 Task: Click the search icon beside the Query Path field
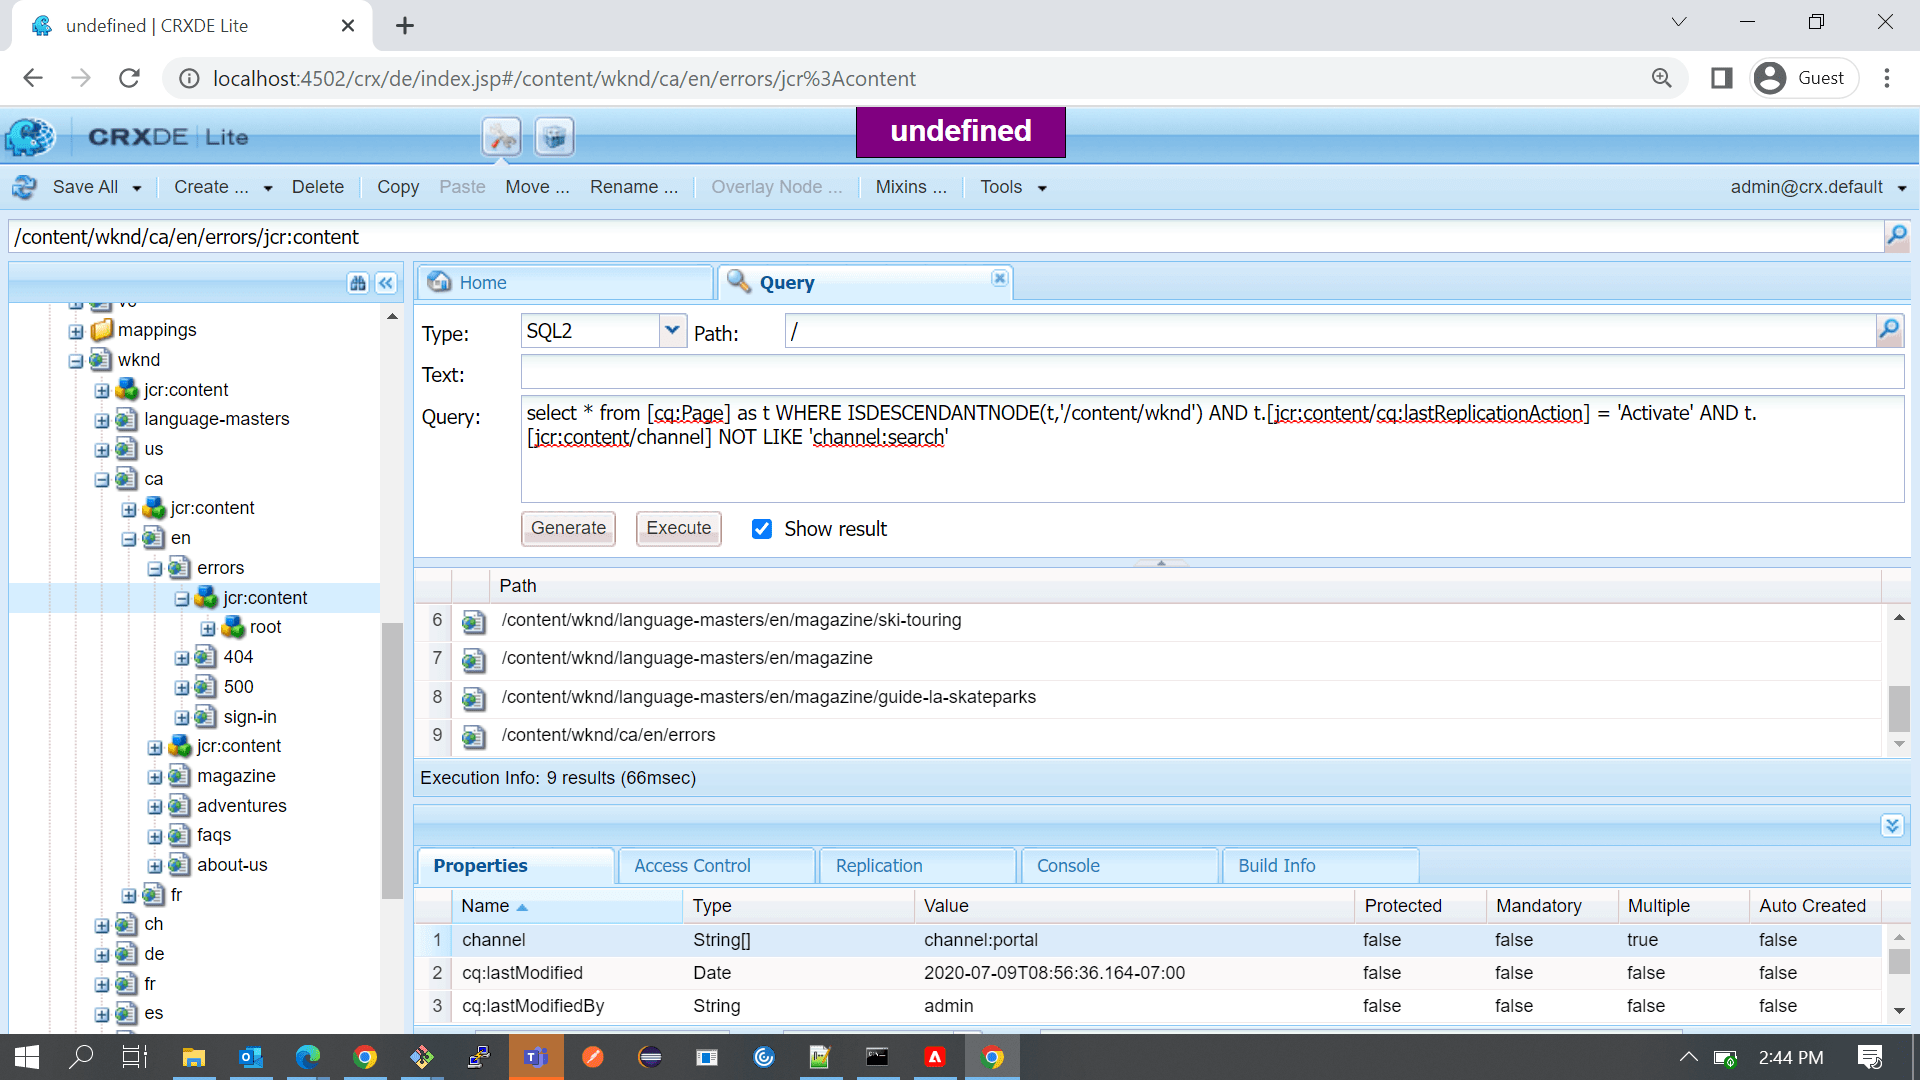1890,330
